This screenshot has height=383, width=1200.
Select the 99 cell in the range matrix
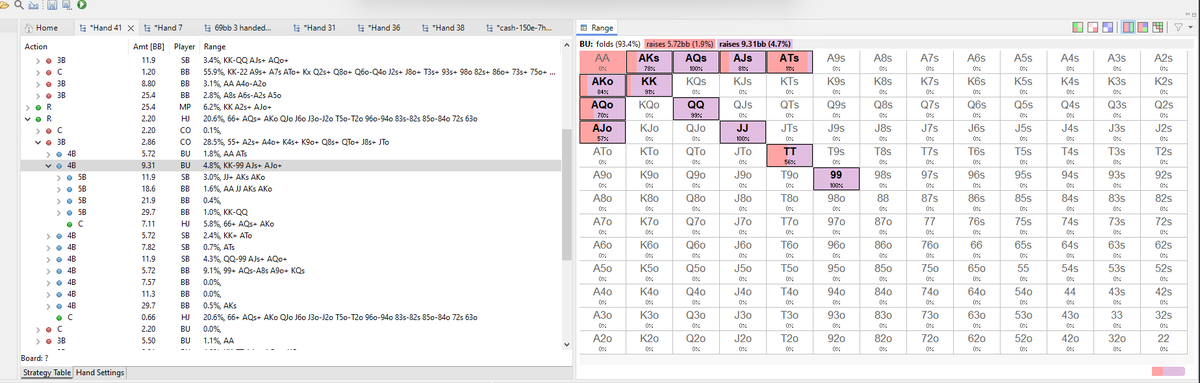pos(836,179)
